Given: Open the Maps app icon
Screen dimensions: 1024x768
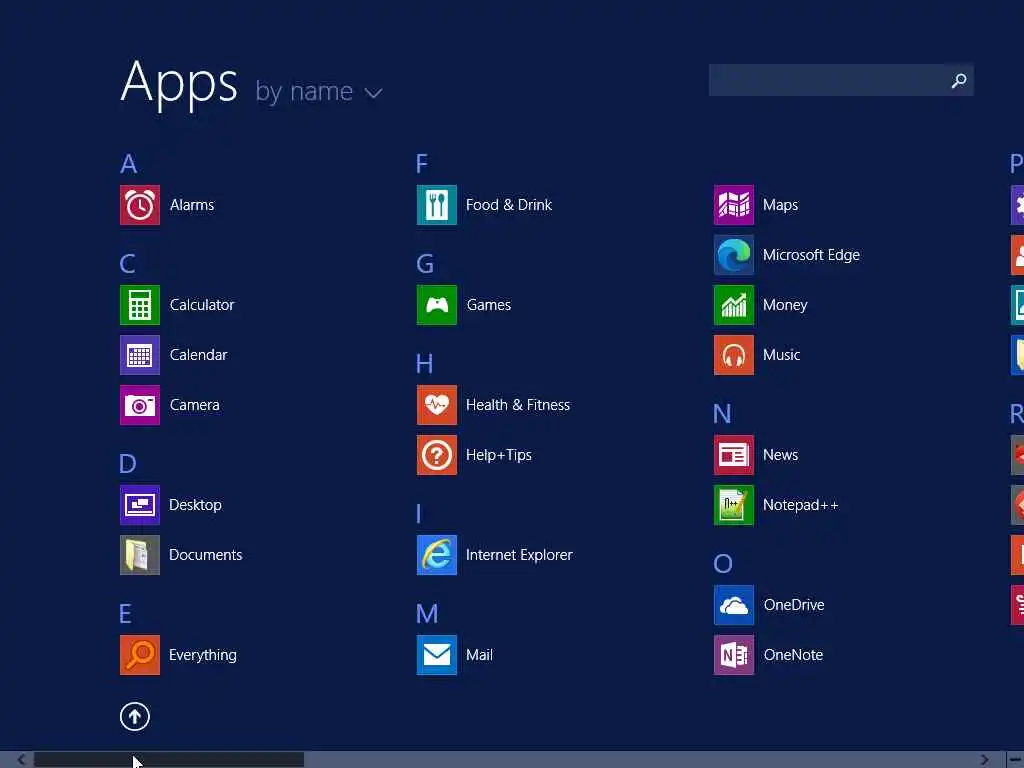Looking at the screenshot, I should pos(734,205).
